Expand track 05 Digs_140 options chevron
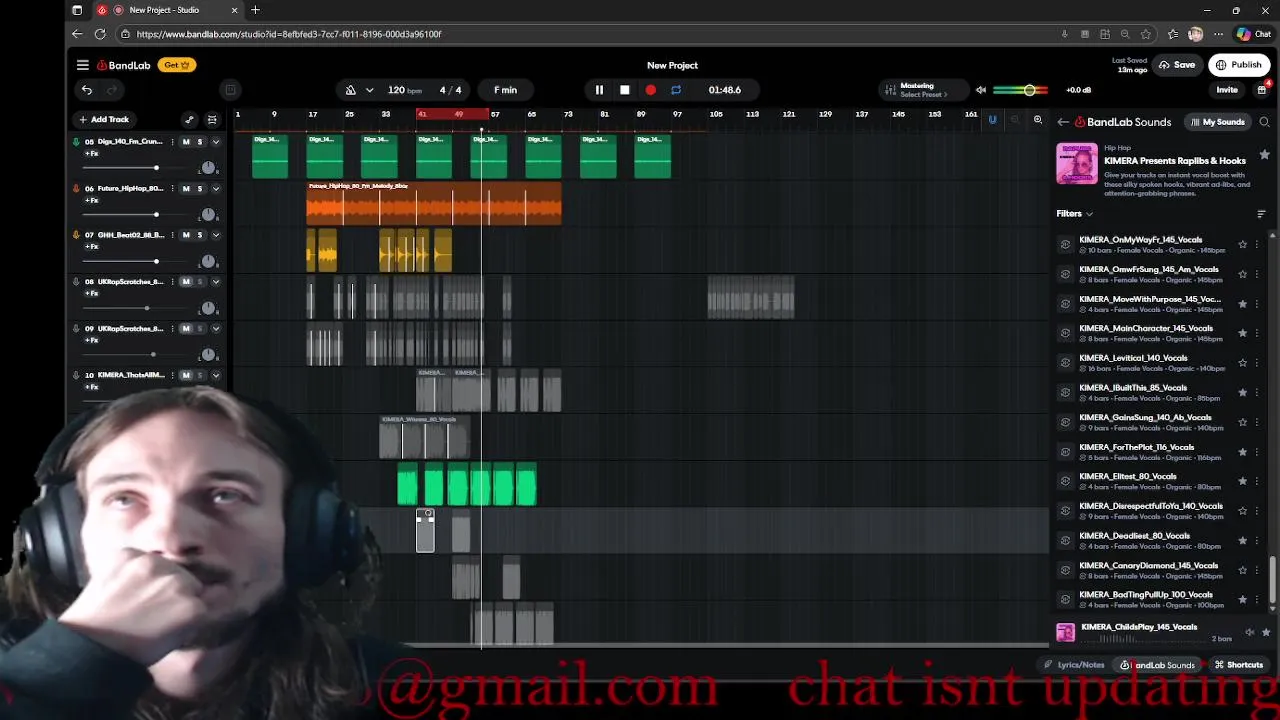 coord(215,142)
